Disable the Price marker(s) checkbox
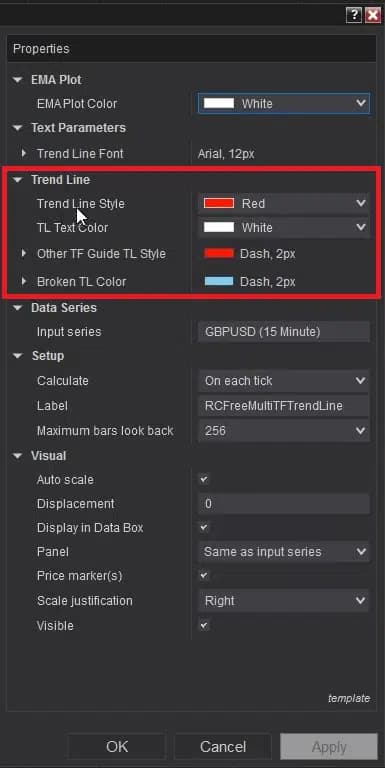The image size is (385, 768). (204, 576)
